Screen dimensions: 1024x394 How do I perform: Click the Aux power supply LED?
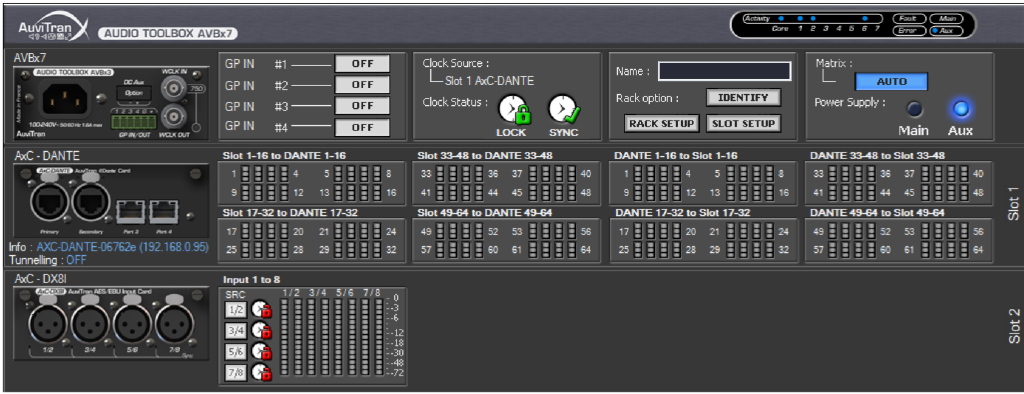point(961,108)
